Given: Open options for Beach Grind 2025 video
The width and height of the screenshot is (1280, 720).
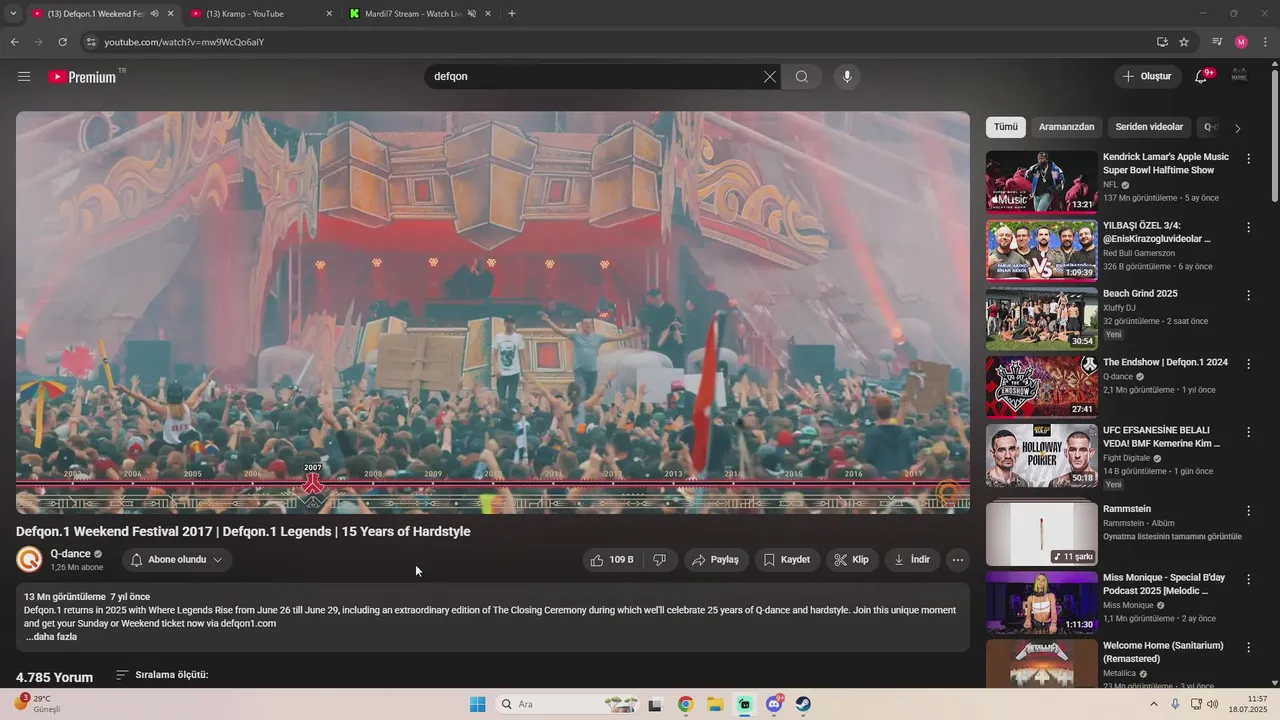Looking at the screenshot, I should 1248,295.
